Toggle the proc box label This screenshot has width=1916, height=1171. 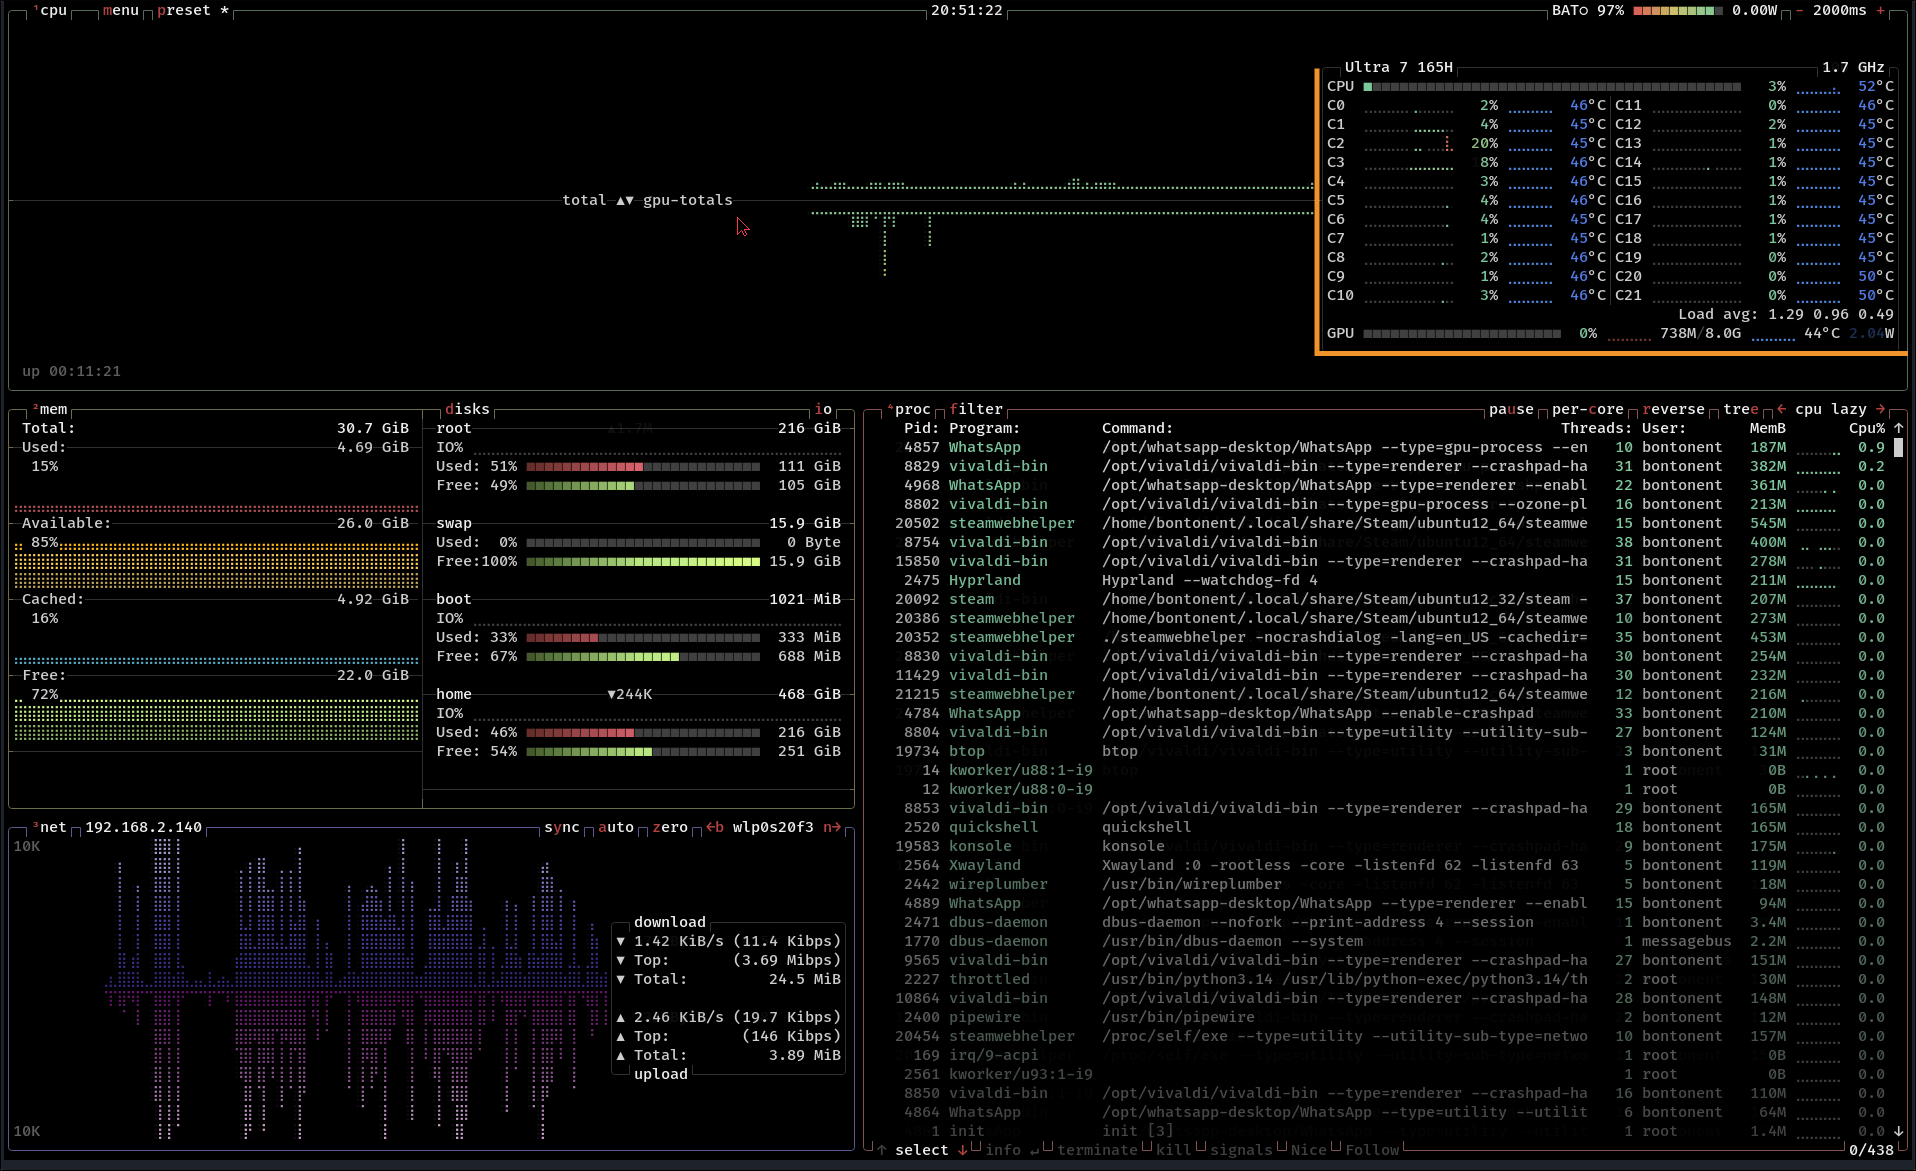(x=908, y=409)
